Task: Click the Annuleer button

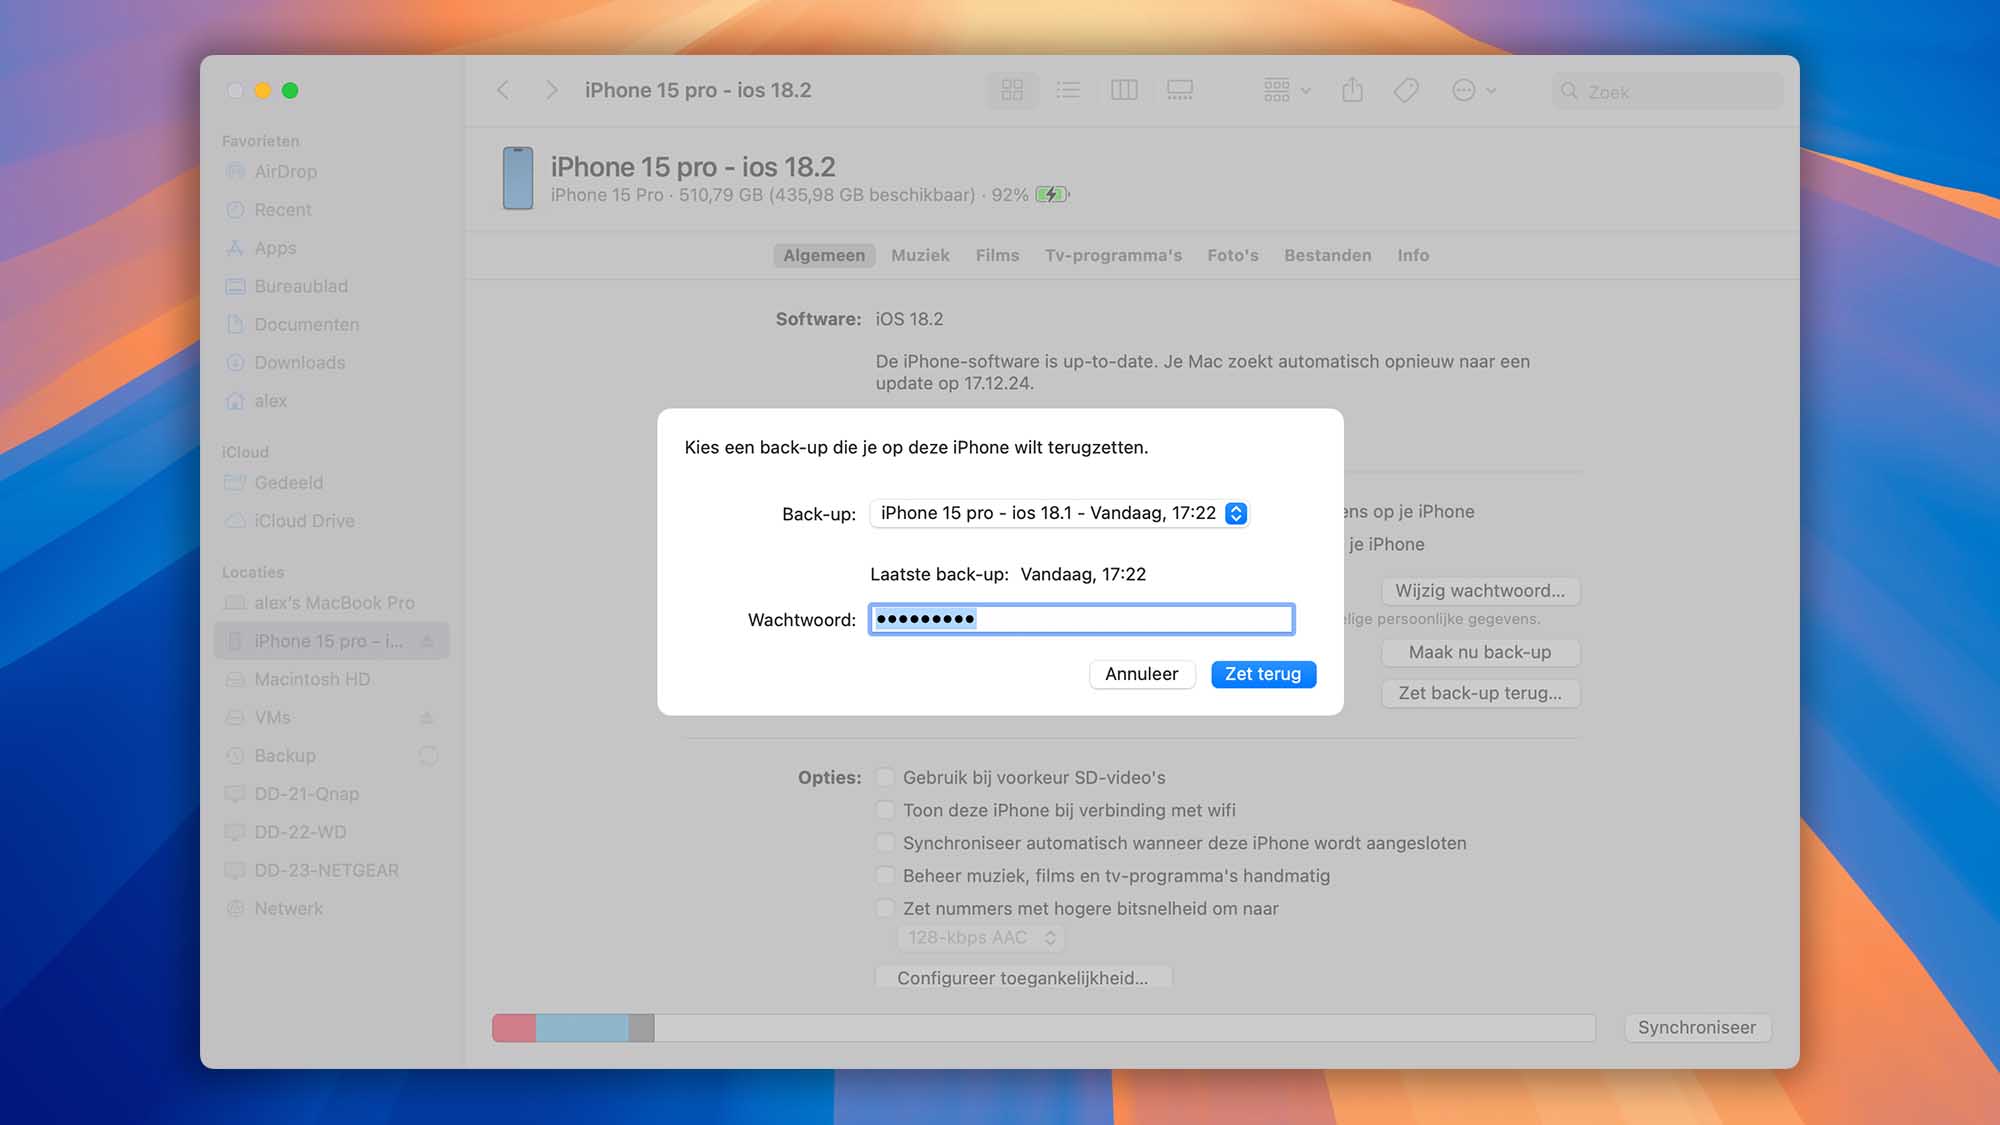Action: tap(1141, 674)
